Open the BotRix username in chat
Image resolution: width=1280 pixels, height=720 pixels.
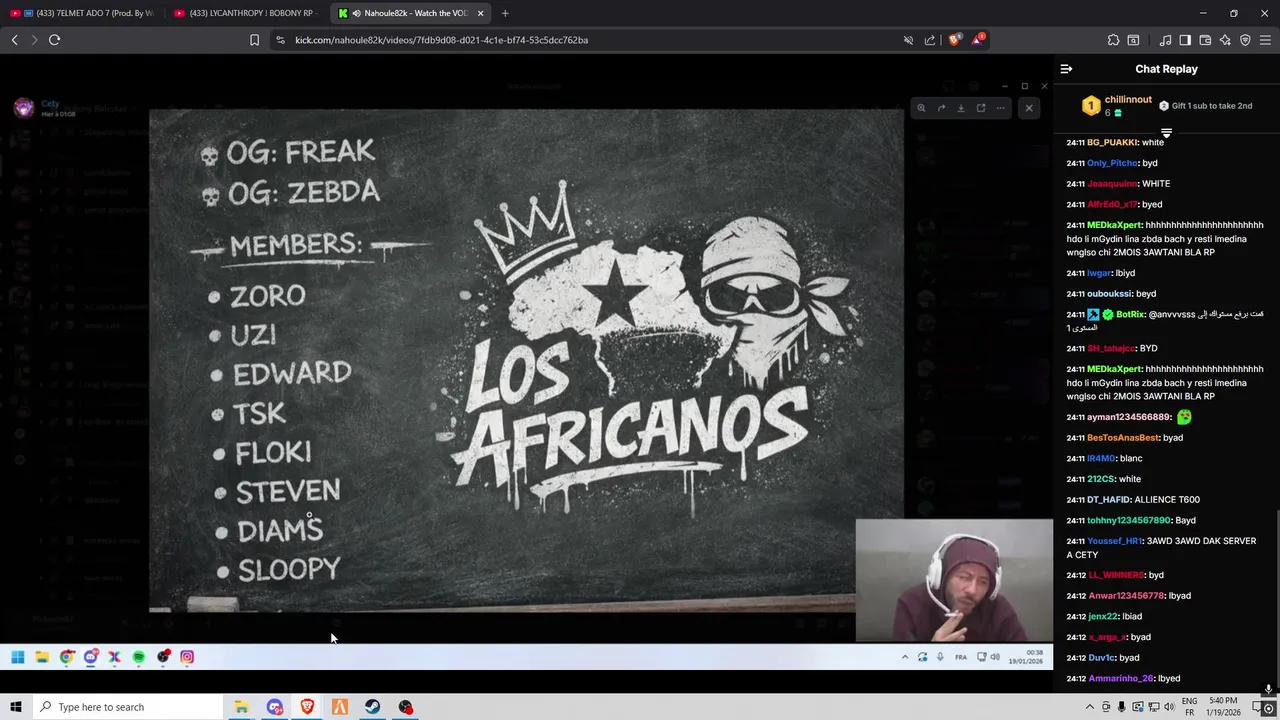[x=1130, y=314]
